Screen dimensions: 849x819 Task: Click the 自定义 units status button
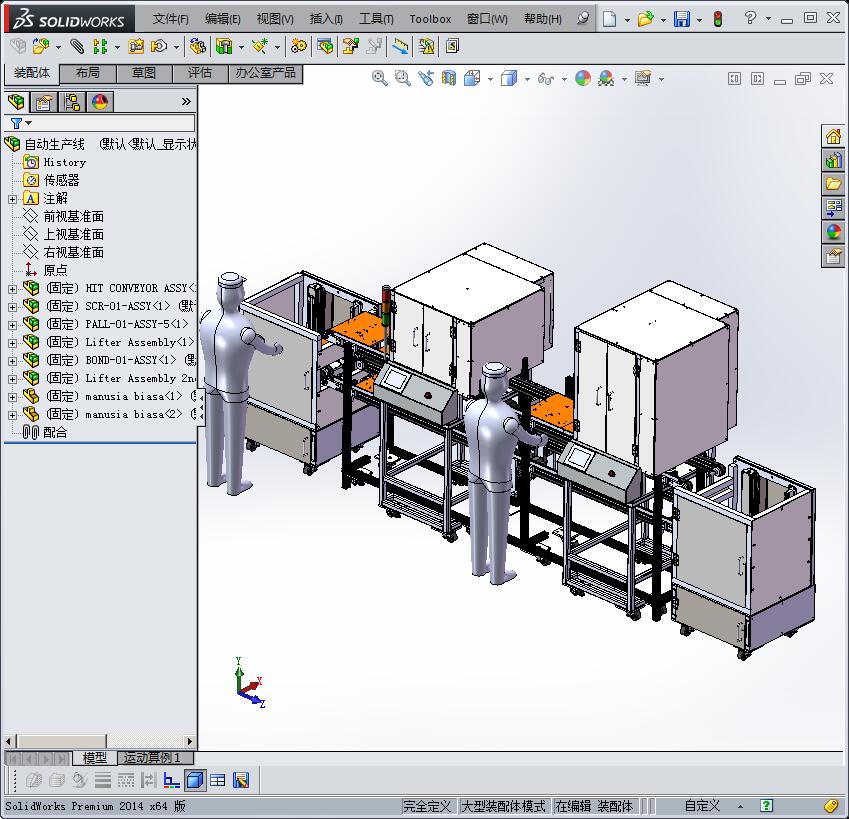[x=702, y=806]
